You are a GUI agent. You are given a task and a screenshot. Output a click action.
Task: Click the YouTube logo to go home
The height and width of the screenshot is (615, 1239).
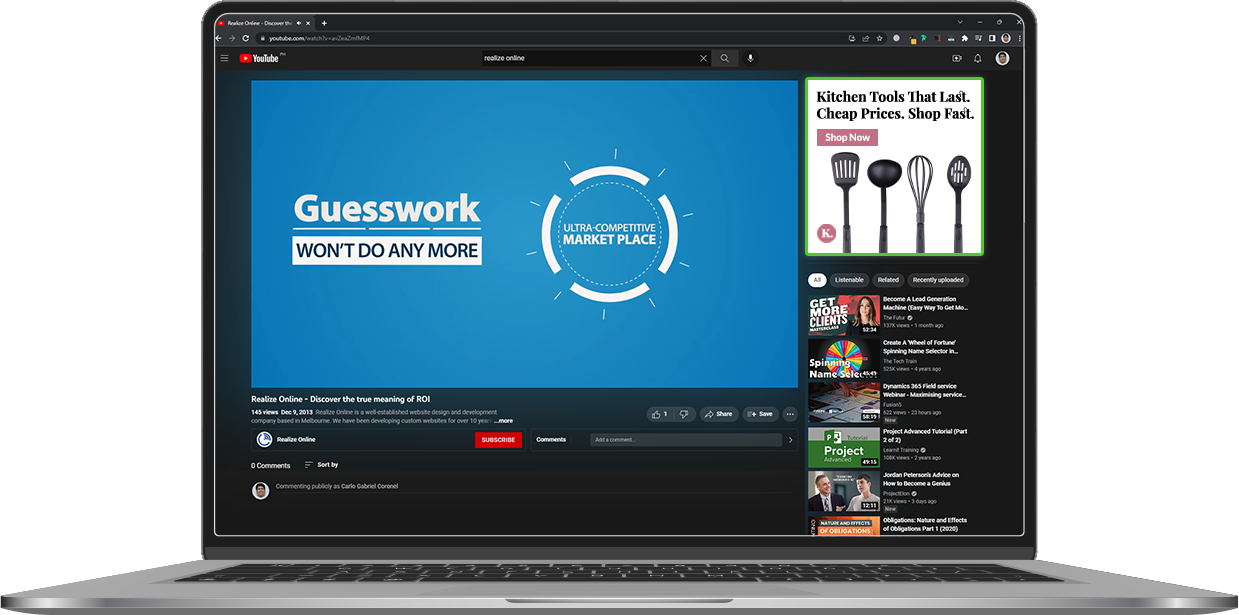point(260,58)
